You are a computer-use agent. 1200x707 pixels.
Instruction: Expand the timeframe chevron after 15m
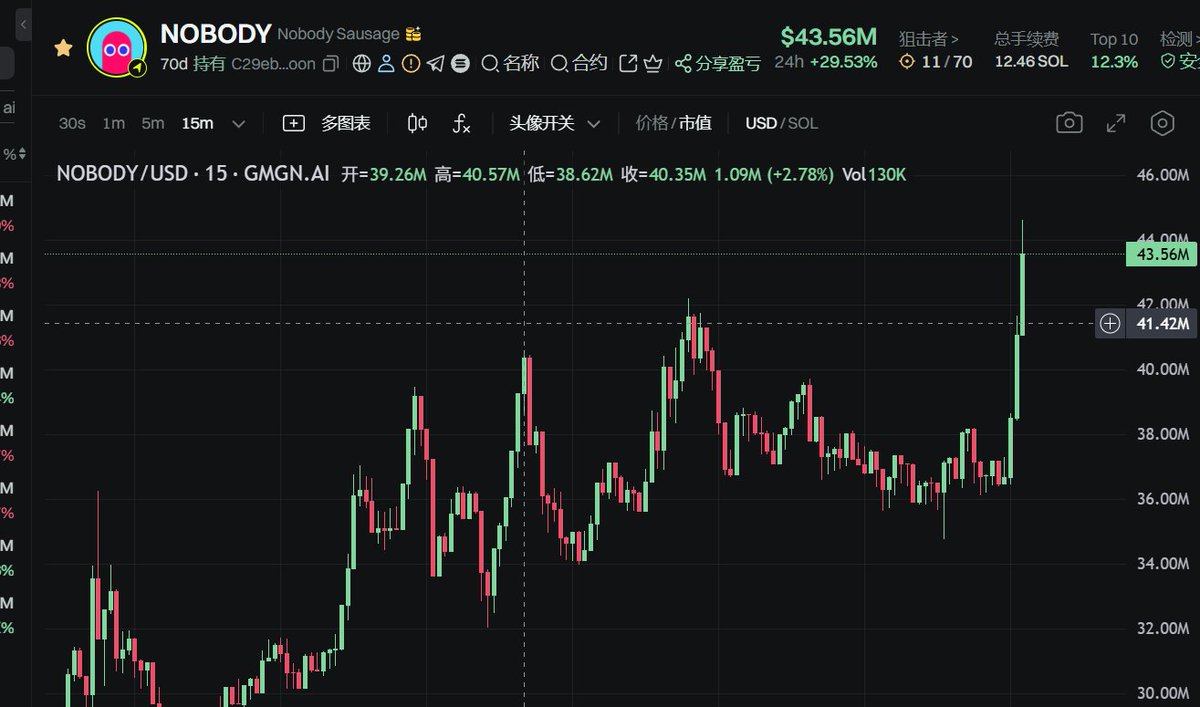tap(238, 123)
